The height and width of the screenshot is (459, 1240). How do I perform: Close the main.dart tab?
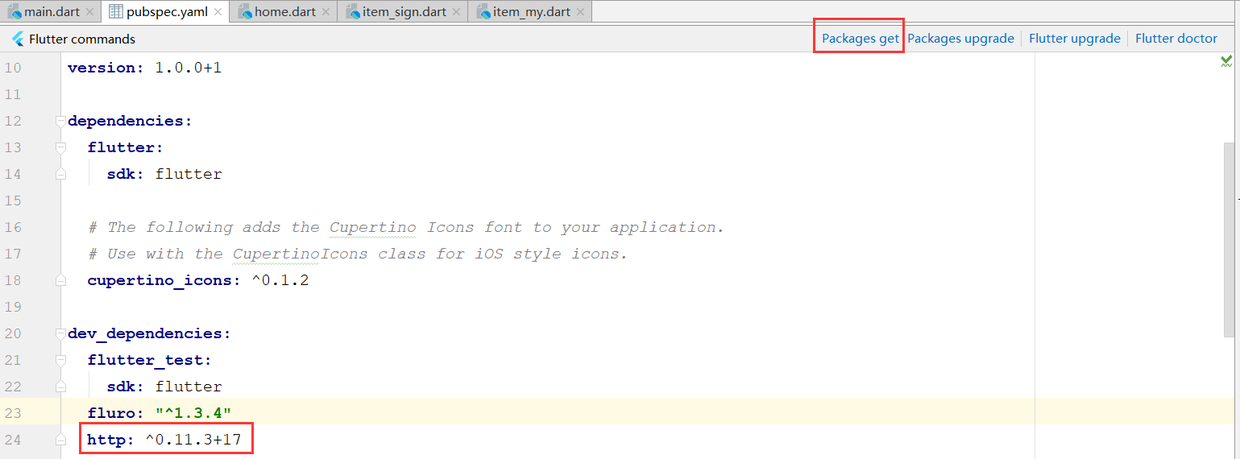[x=90, y=13]
